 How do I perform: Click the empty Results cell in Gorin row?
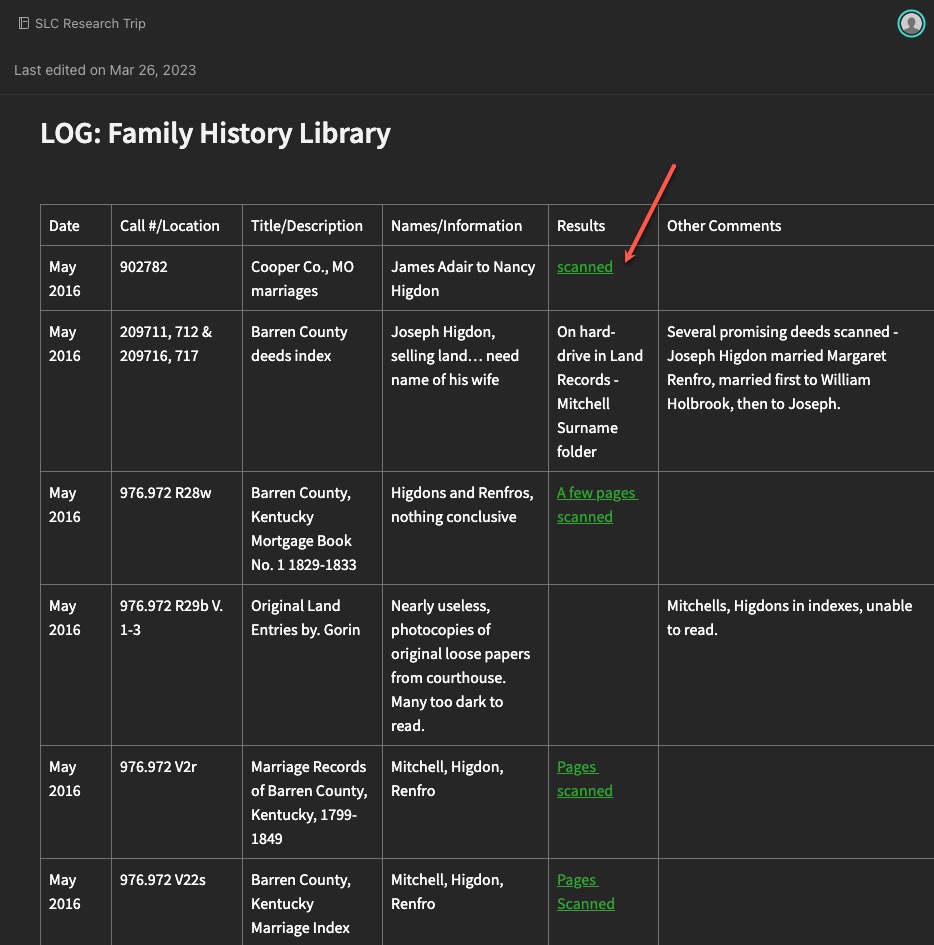pos(603,665)
